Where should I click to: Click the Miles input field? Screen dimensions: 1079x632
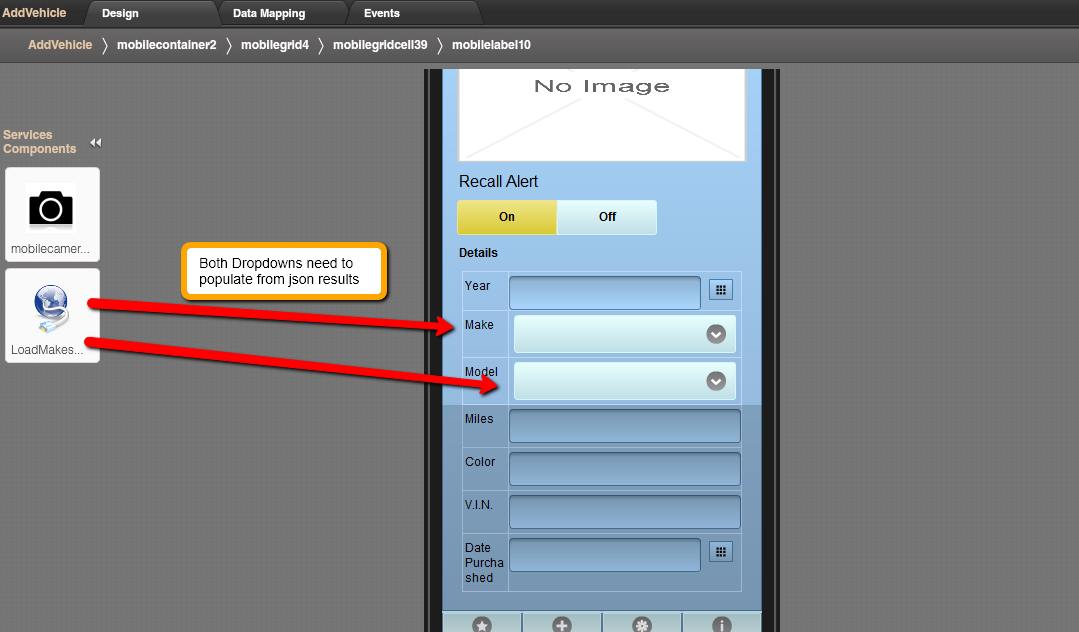[x=625, y=426]
